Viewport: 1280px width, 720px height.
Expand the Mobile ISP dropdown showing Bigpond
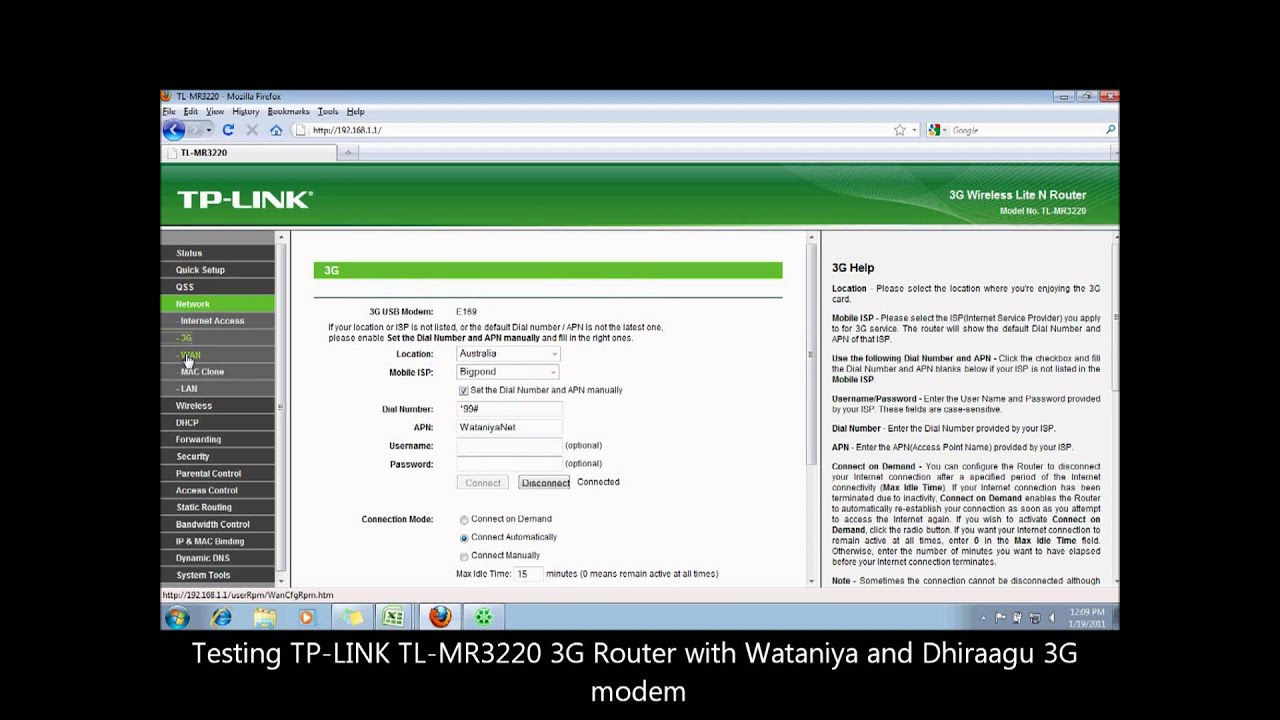(x=508, y=372)
